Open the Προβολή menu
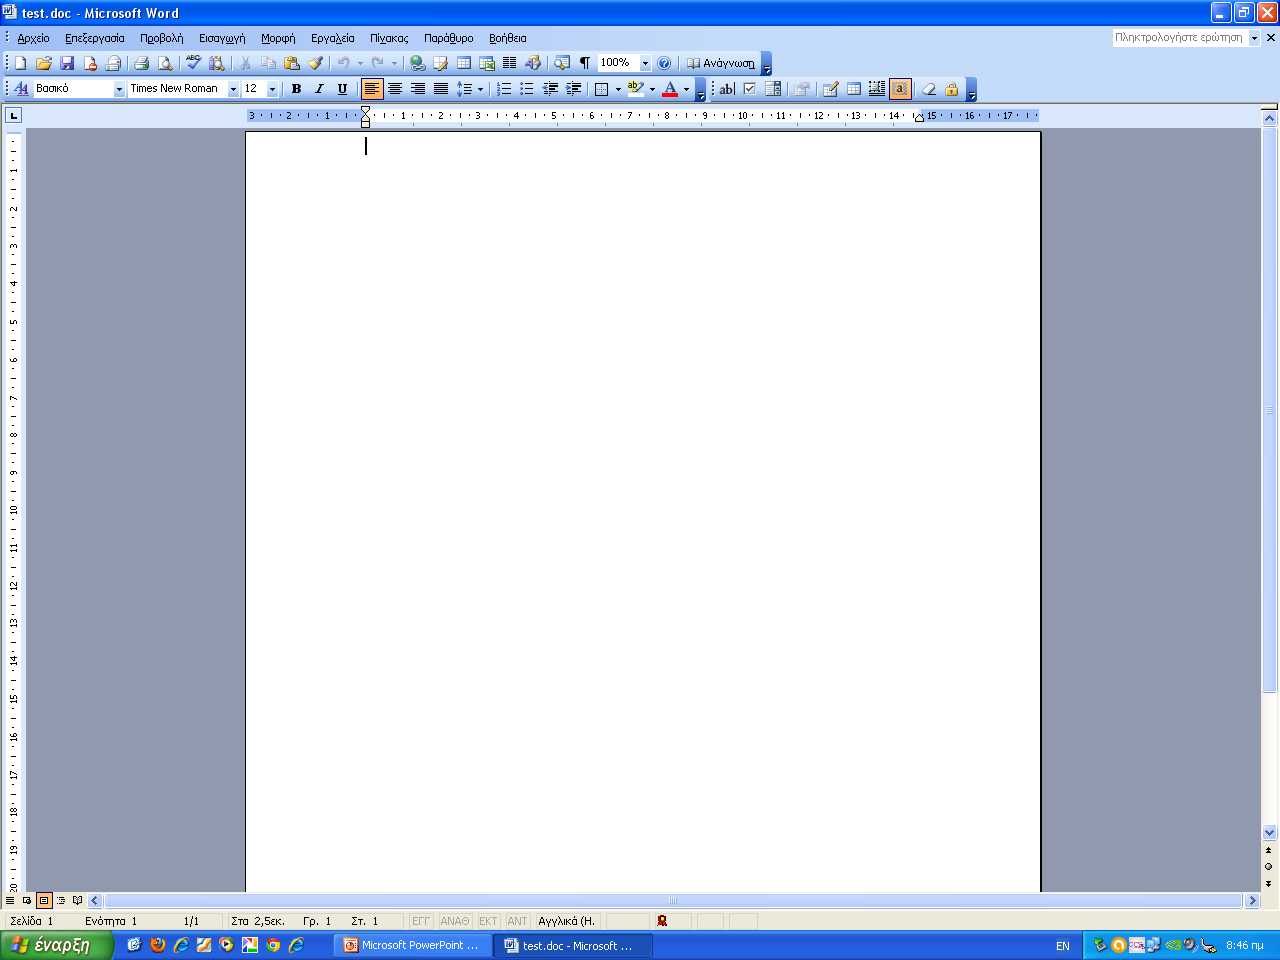Screen dimensions: 1280x960 point(162,38)
